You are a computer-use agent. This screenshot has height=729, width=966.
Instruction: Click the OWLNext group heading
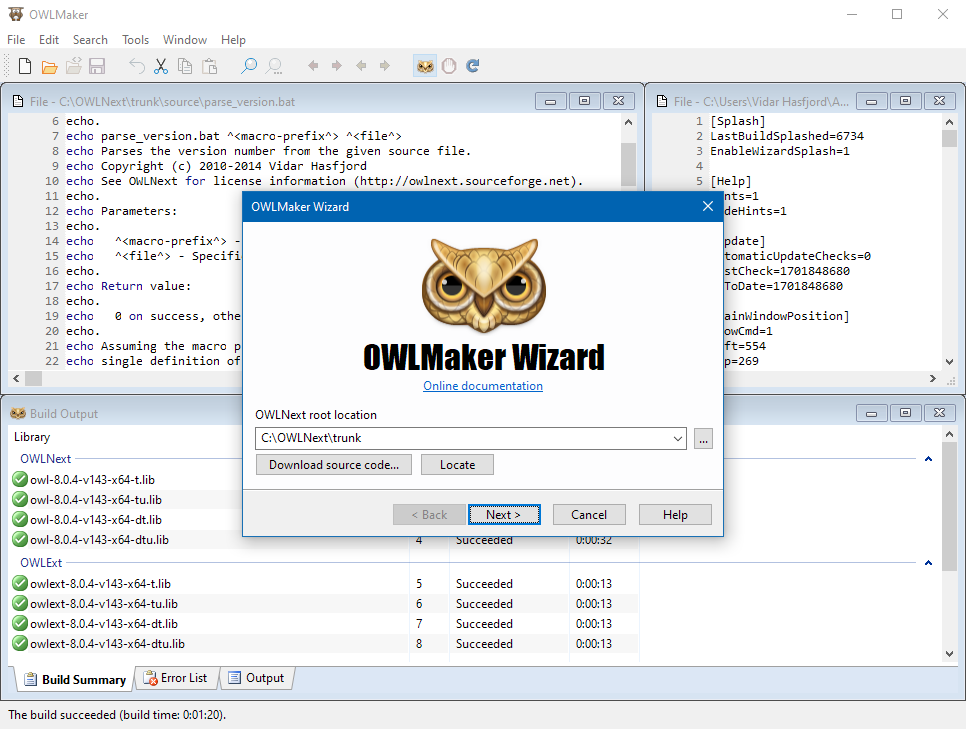(x=46, y=458)
